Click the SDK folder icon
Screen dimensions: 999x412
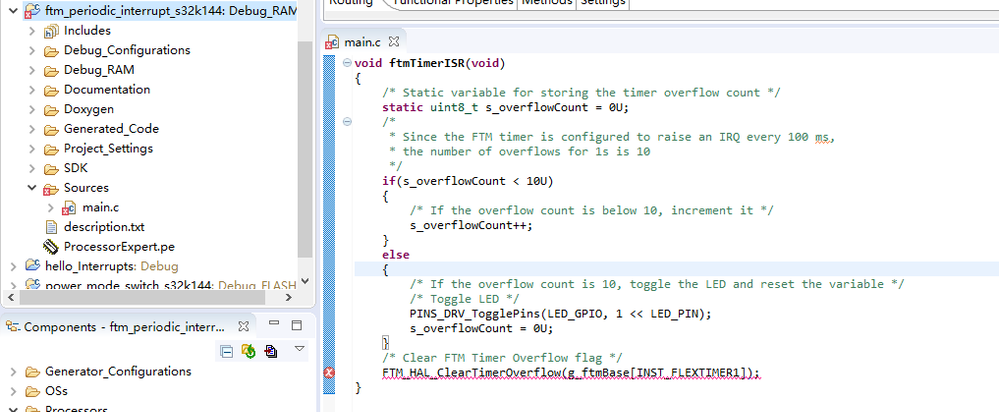click(50, 169)
